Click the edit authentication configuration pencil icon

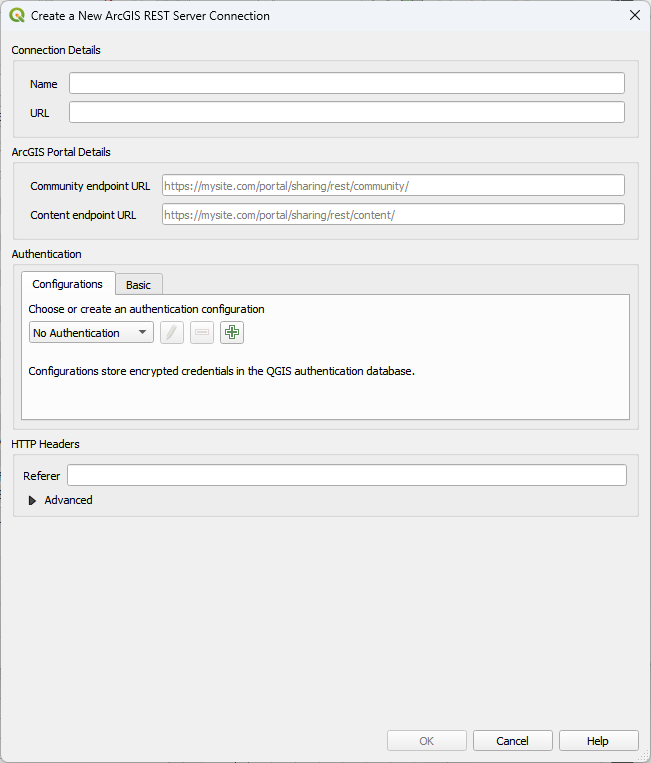(172, 333)
